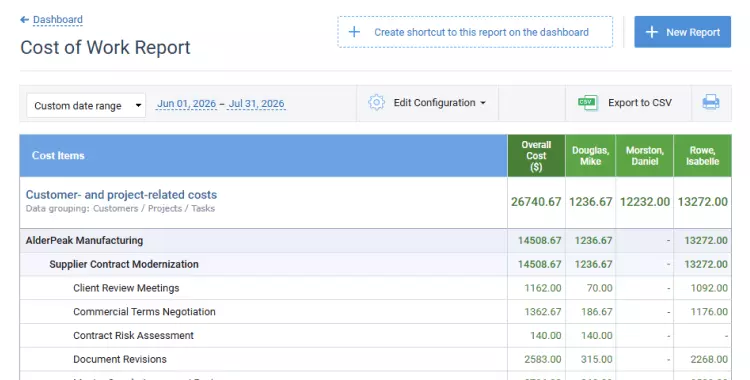Select the Commercial Terms Negotiation task
The width and height of the screenshot is (750, 380).
375,312
